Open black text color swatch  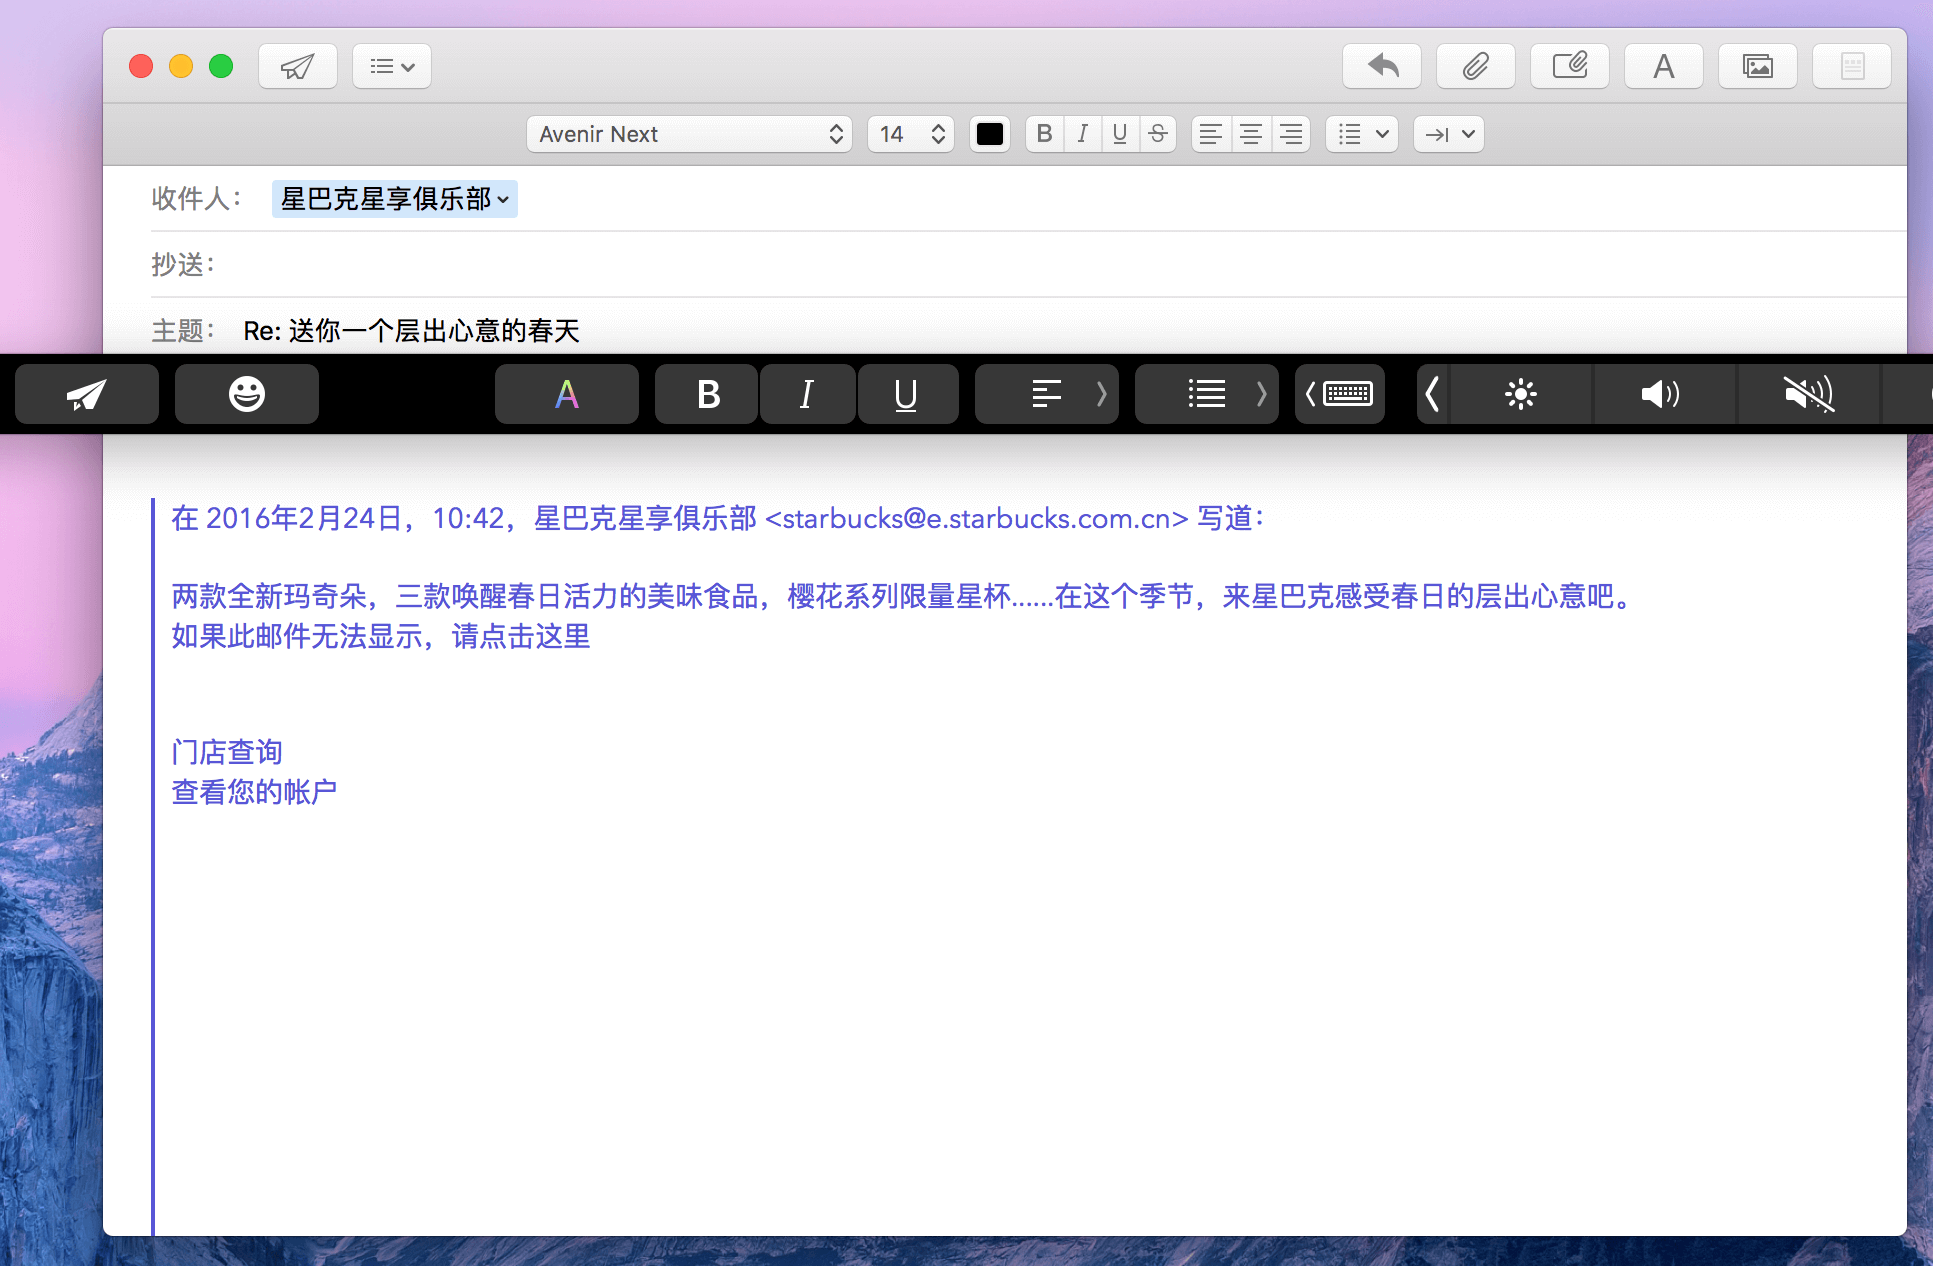990,134
